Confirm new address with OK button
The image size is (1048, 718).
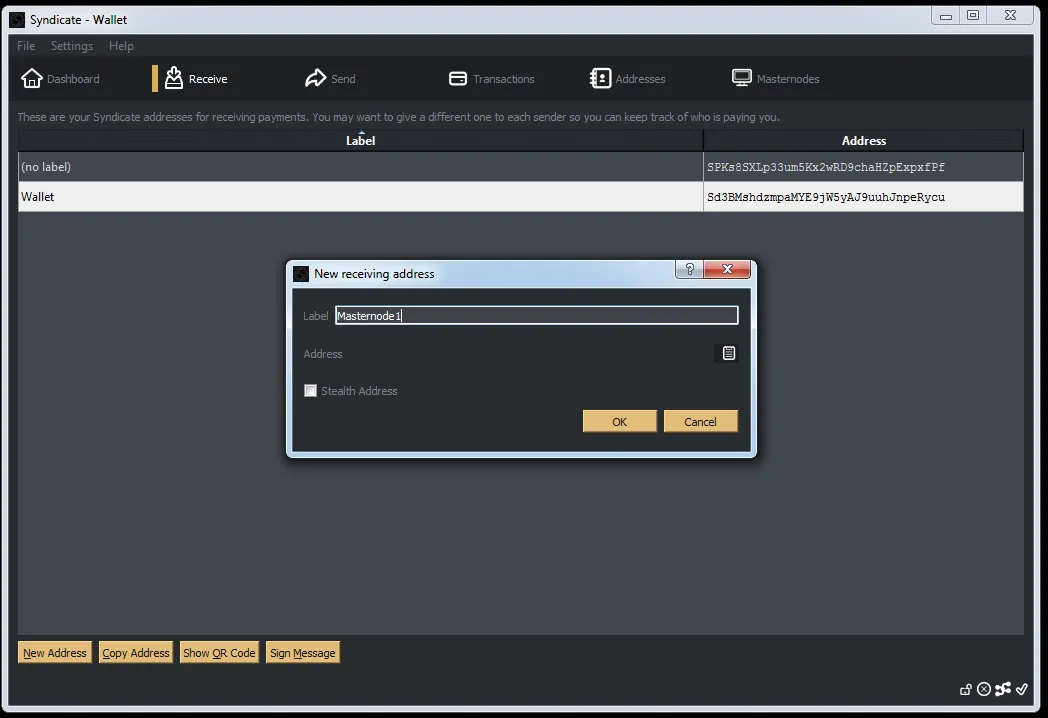click(x=620, y=421)
